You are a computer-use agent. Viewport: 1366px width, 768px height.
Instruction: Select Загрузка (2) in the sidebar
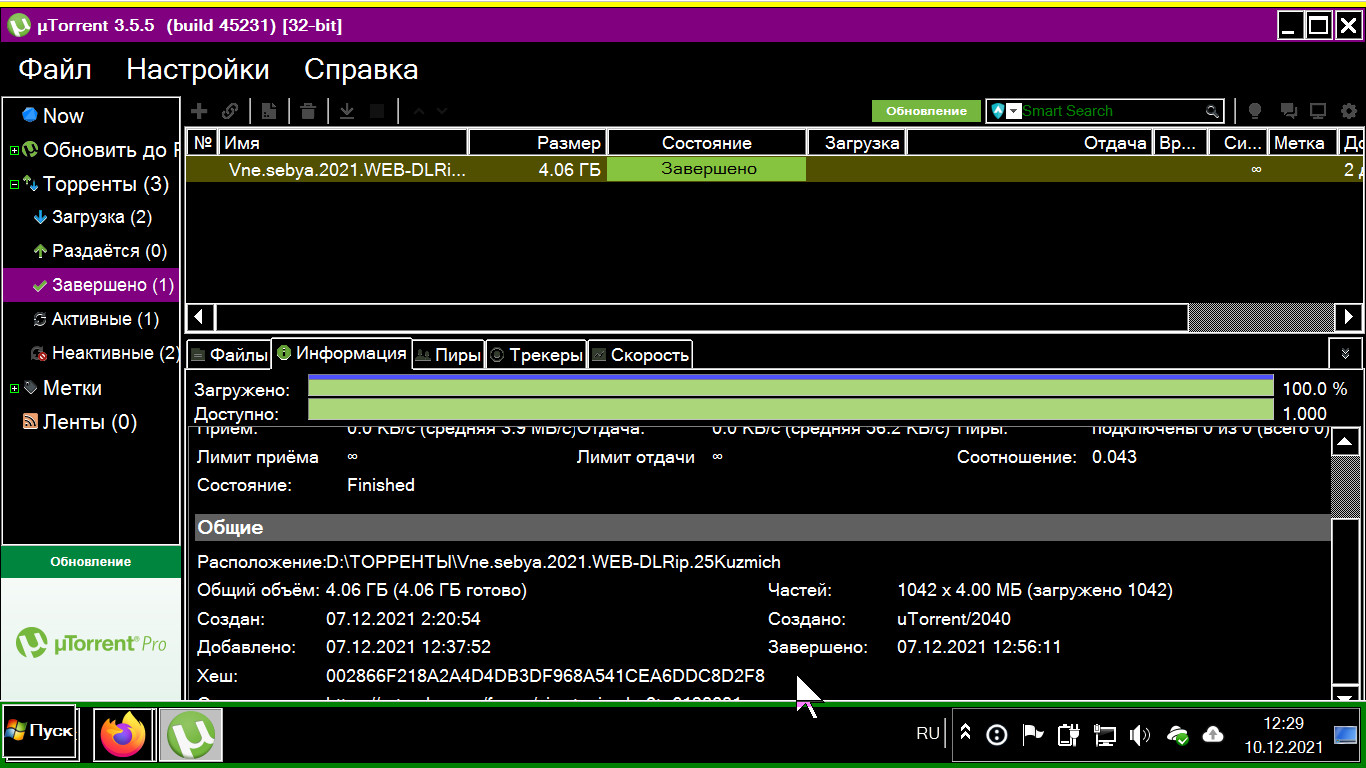pyautogui.click(x=101, y=217)
